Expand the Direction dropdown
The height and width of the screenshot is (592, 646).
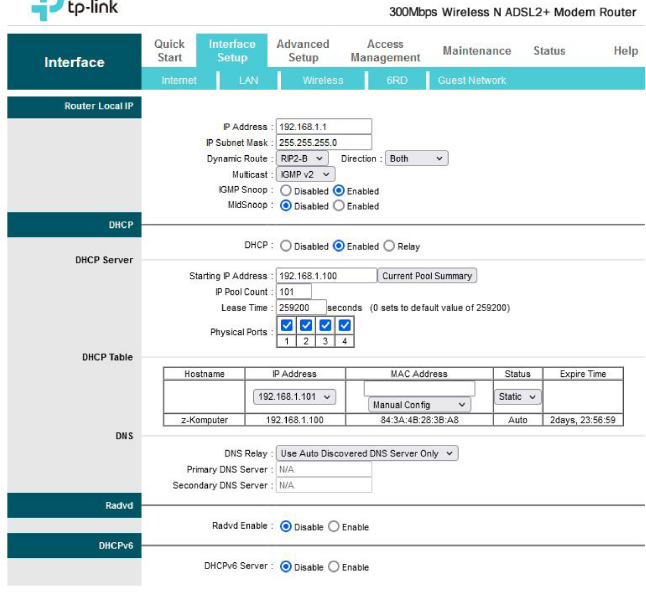click(416, 158)
